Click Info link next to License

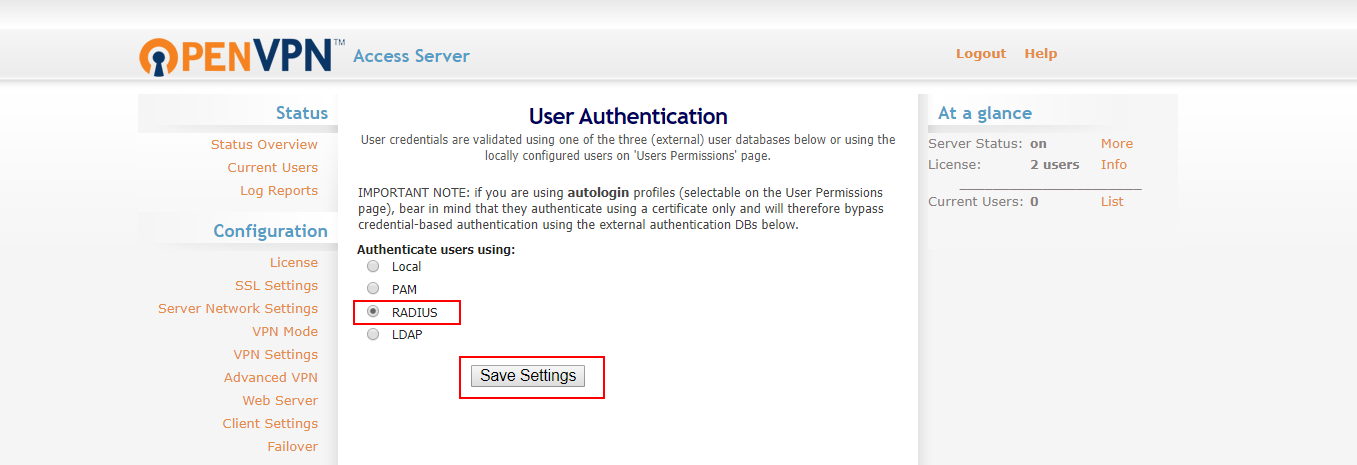[x=1114, y=165]
